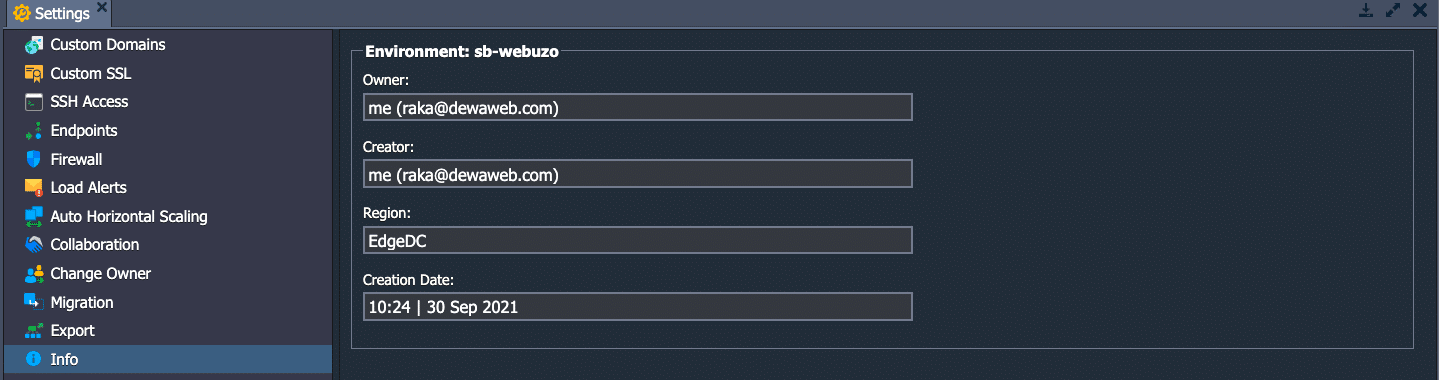Open the SSH Access terminal icon

[x=34, y=102]
